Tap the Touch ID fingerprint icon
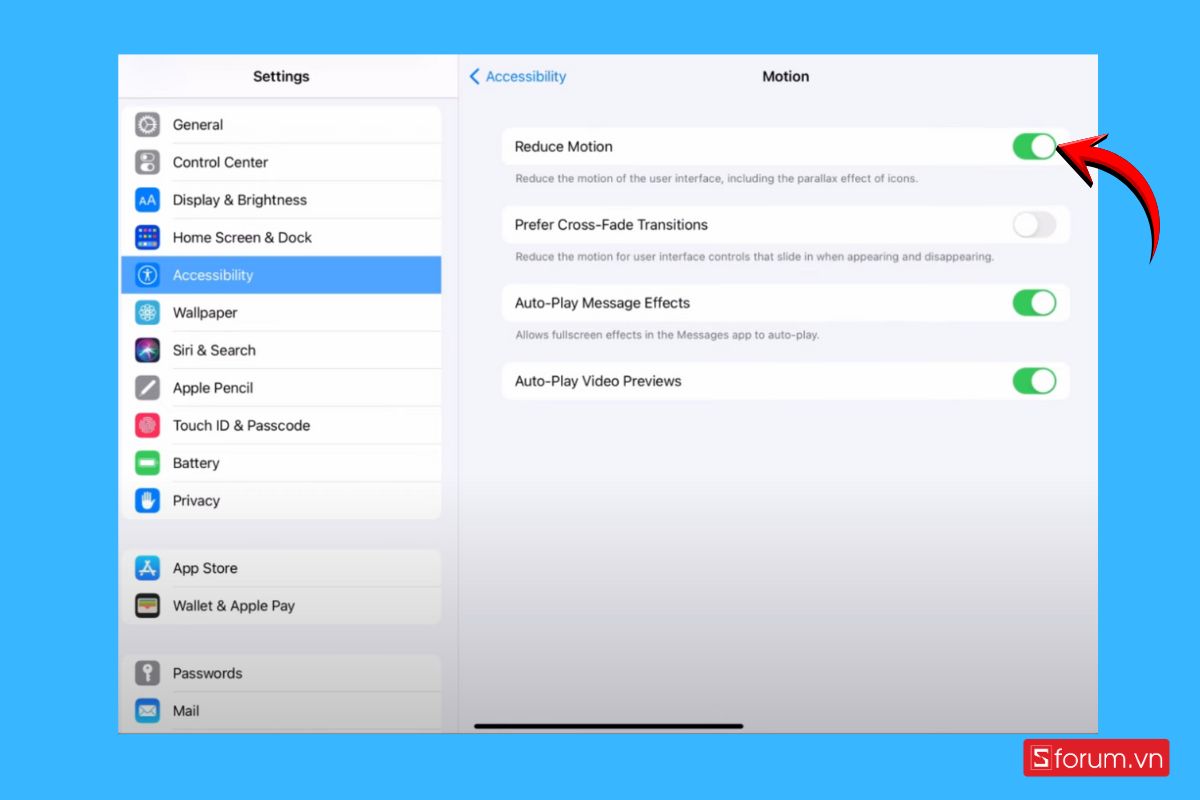 (148, 425)
